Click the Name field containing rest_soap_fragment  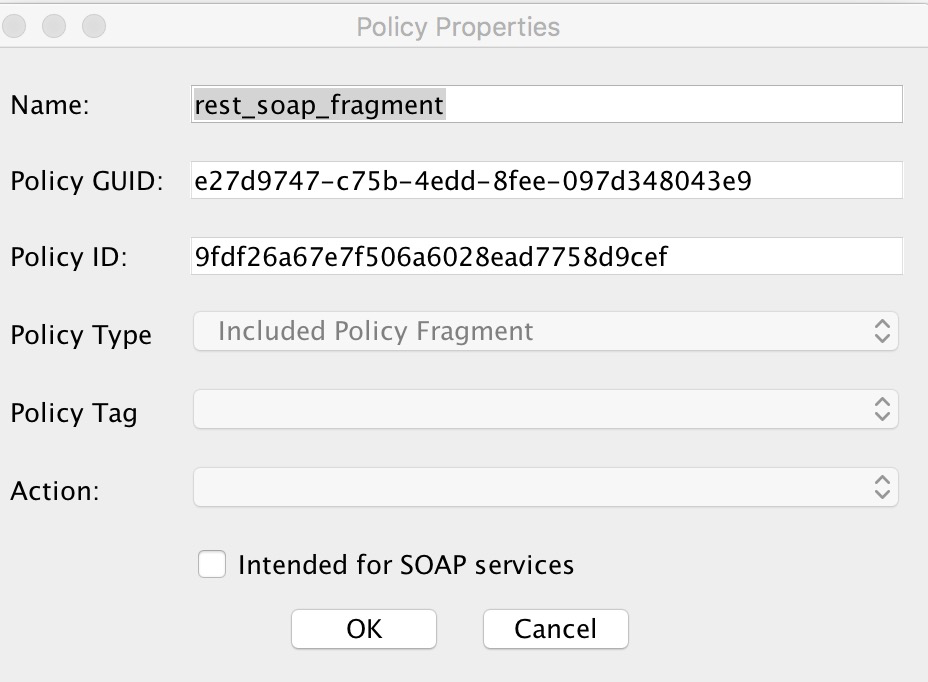coord(546,104)
